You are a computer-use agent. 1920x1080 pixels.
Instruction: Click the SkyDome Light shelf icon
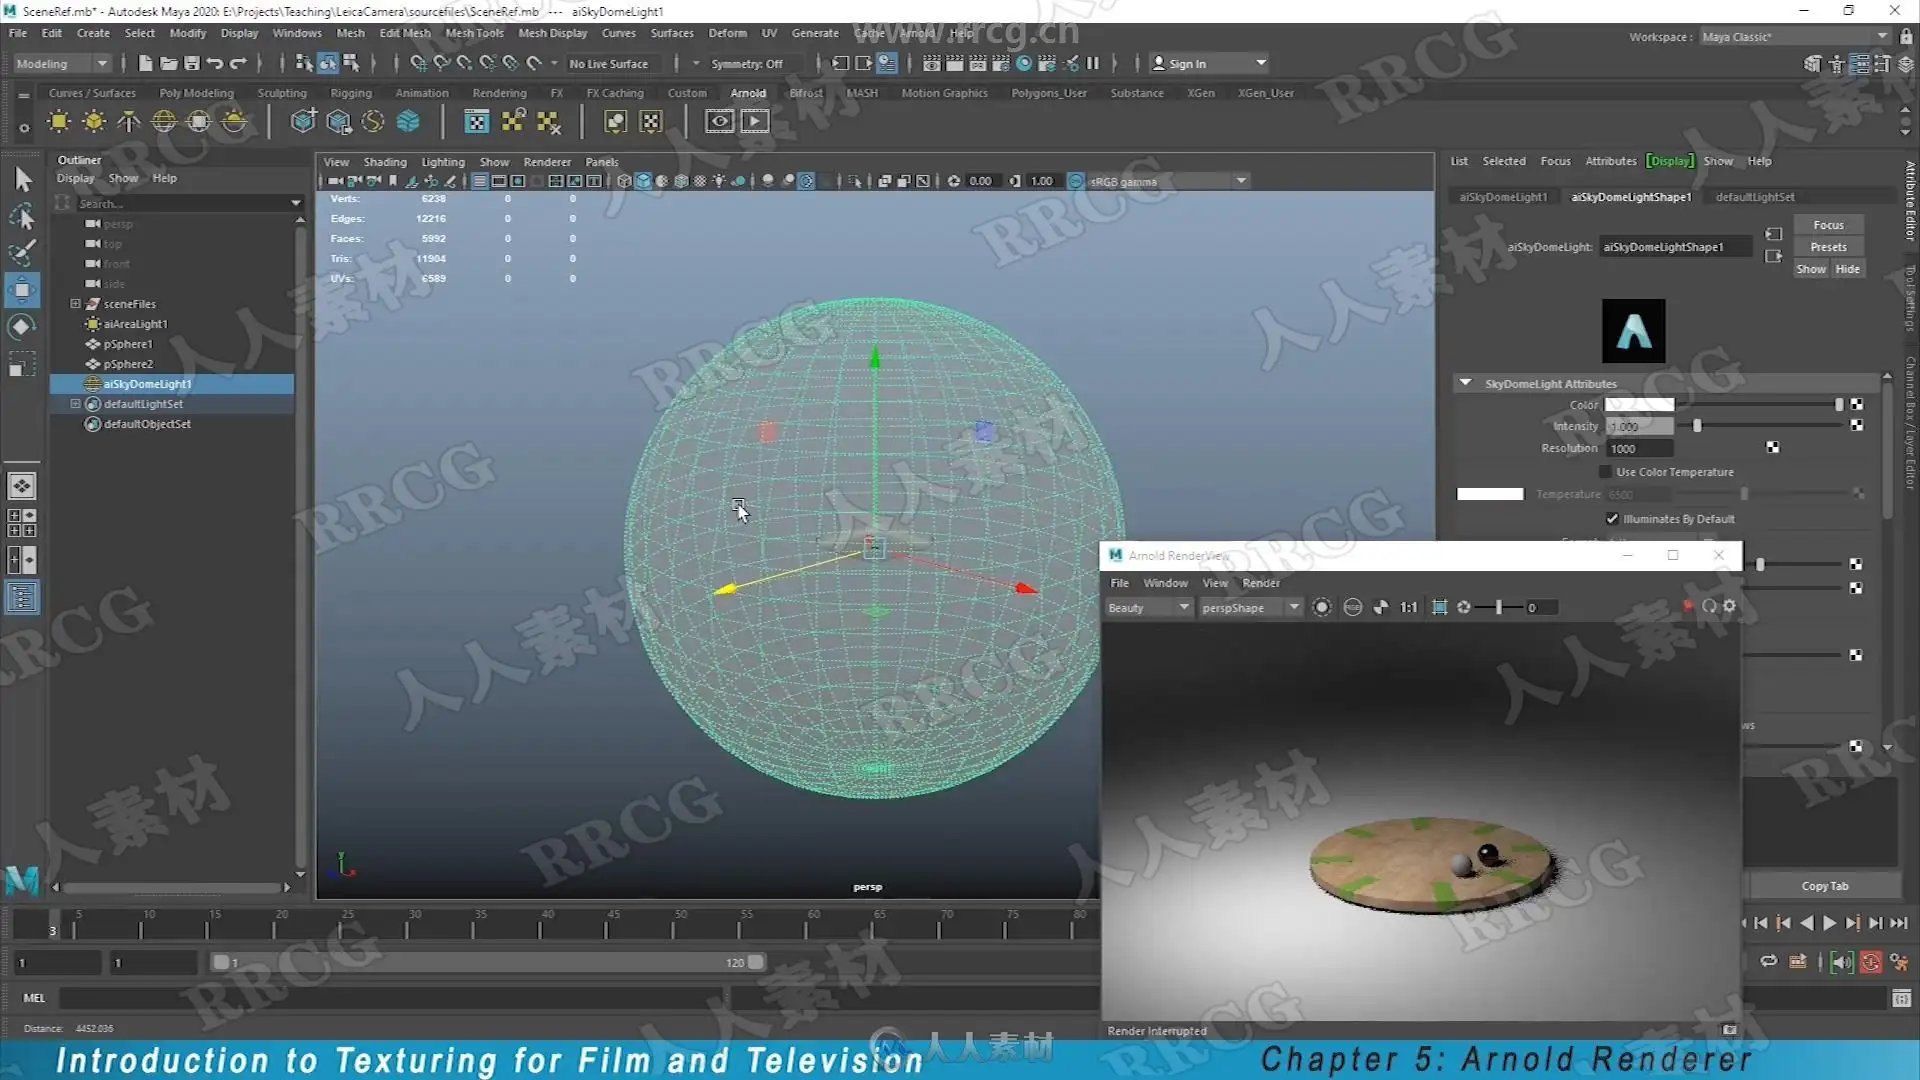click(164, 122)
